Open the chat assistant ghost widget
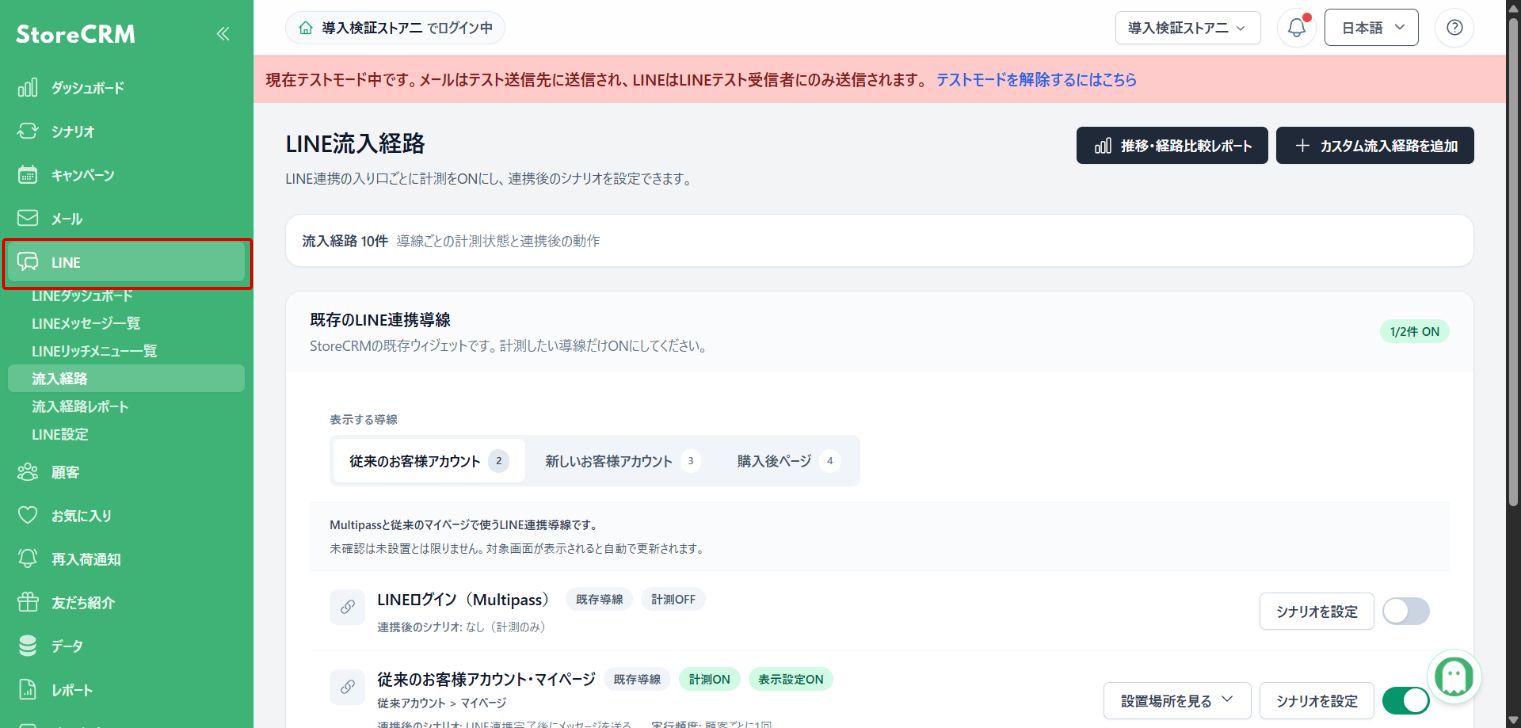 click(1454, 678)
